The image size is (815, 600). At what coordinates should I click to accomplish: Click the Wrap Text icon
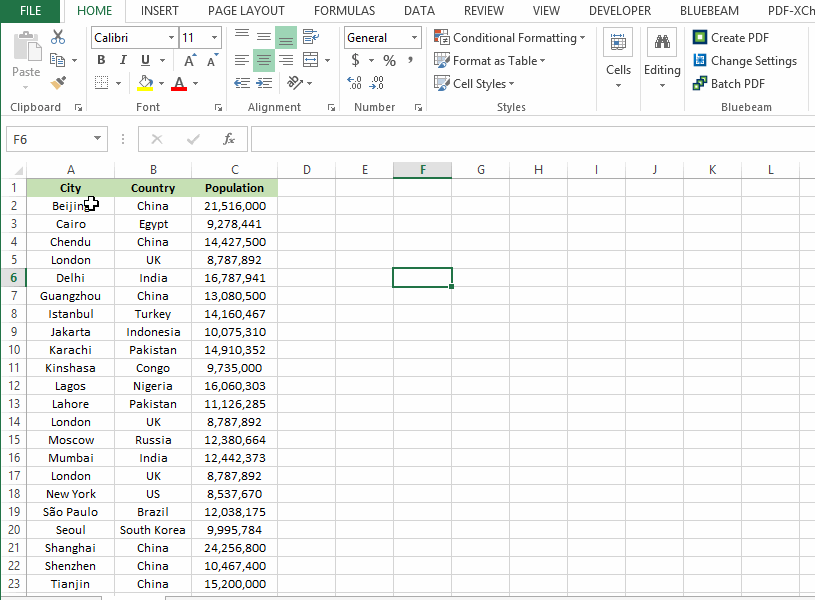click(x=311, y=37)
